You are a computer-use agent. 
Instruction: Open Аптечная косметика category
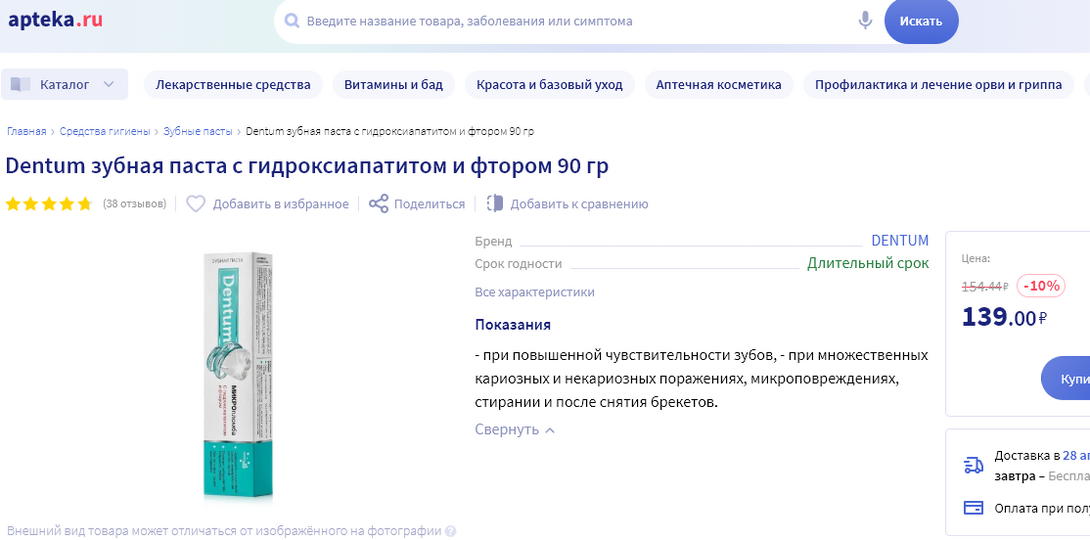click(719, 85)
